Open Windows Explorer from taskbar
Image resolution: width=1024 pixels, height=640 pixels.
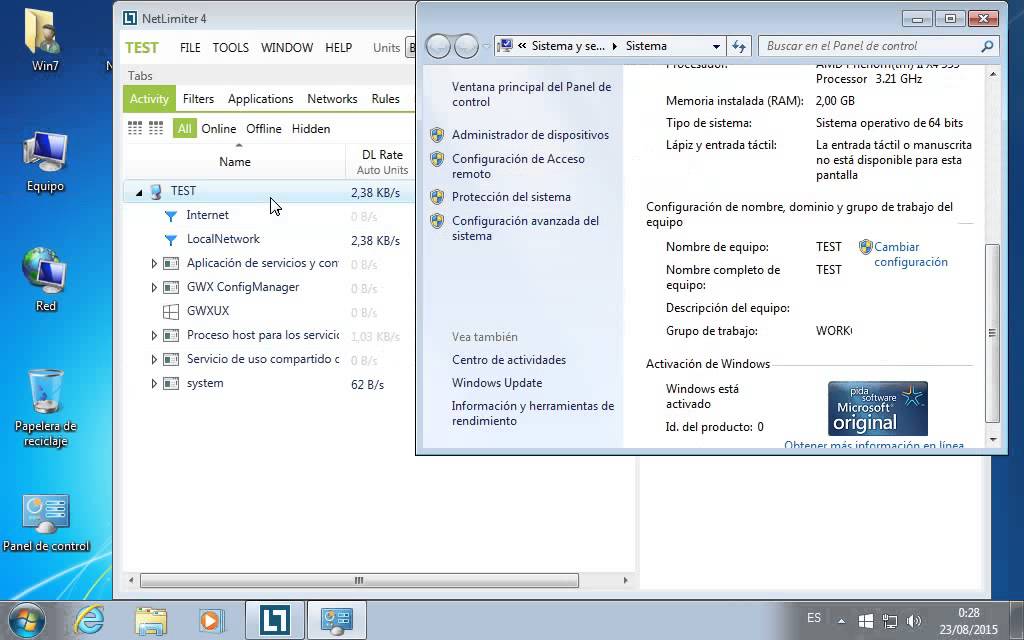(151, 620)
